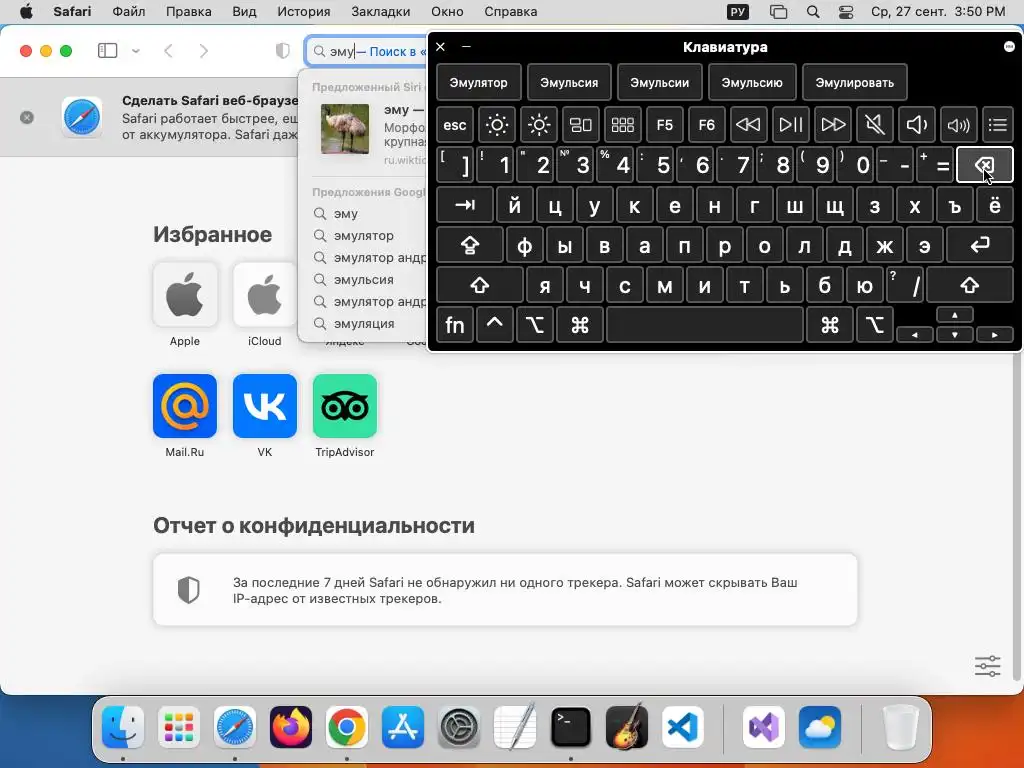
Task: Open the VK favorite
Action: (264, 415)
